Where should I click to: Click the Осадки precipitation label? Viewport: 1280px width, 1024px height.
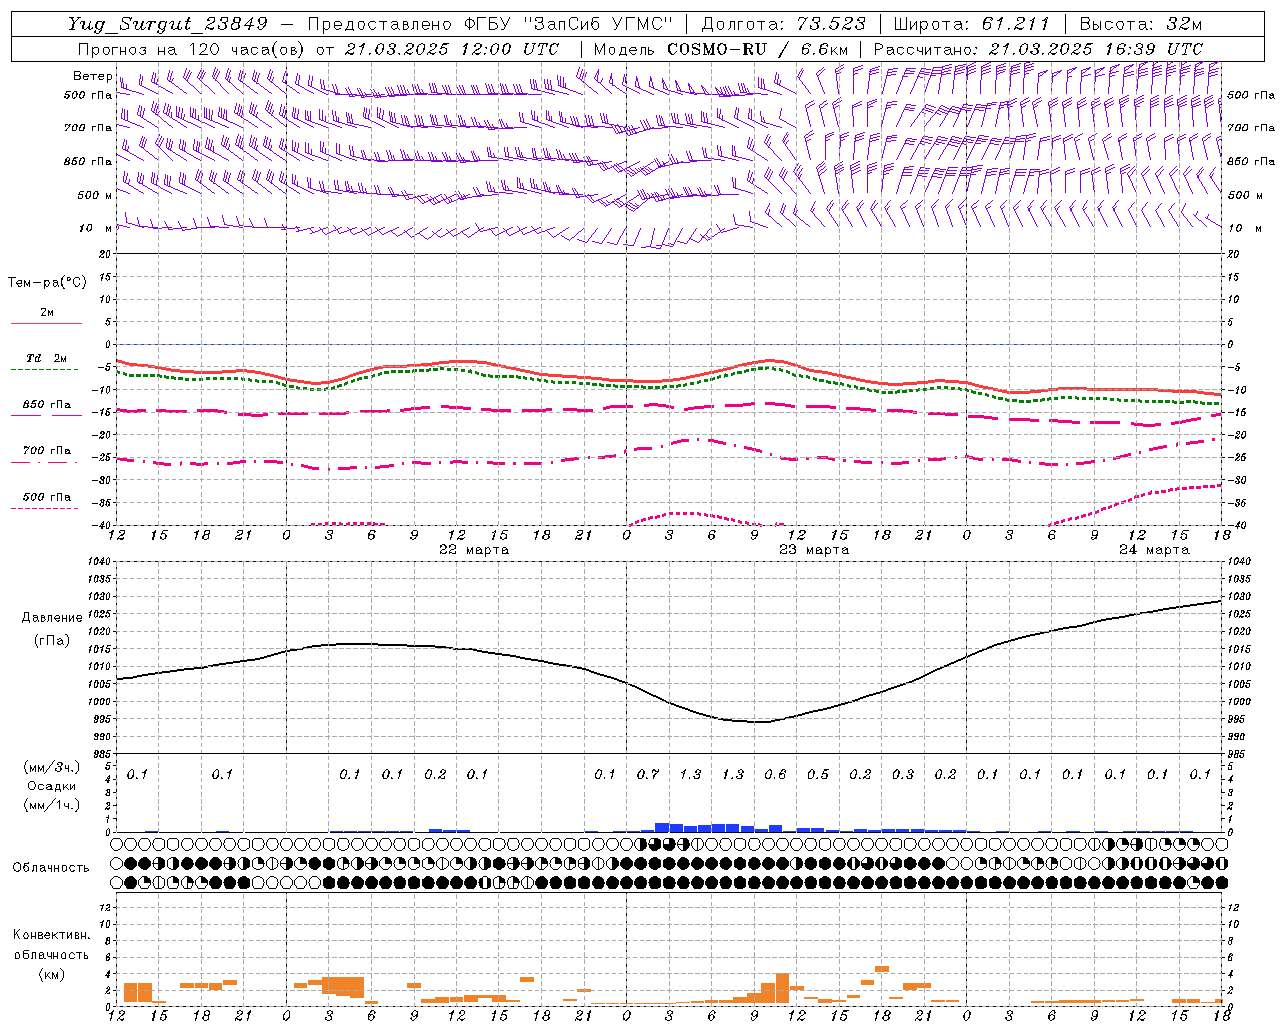52,786
